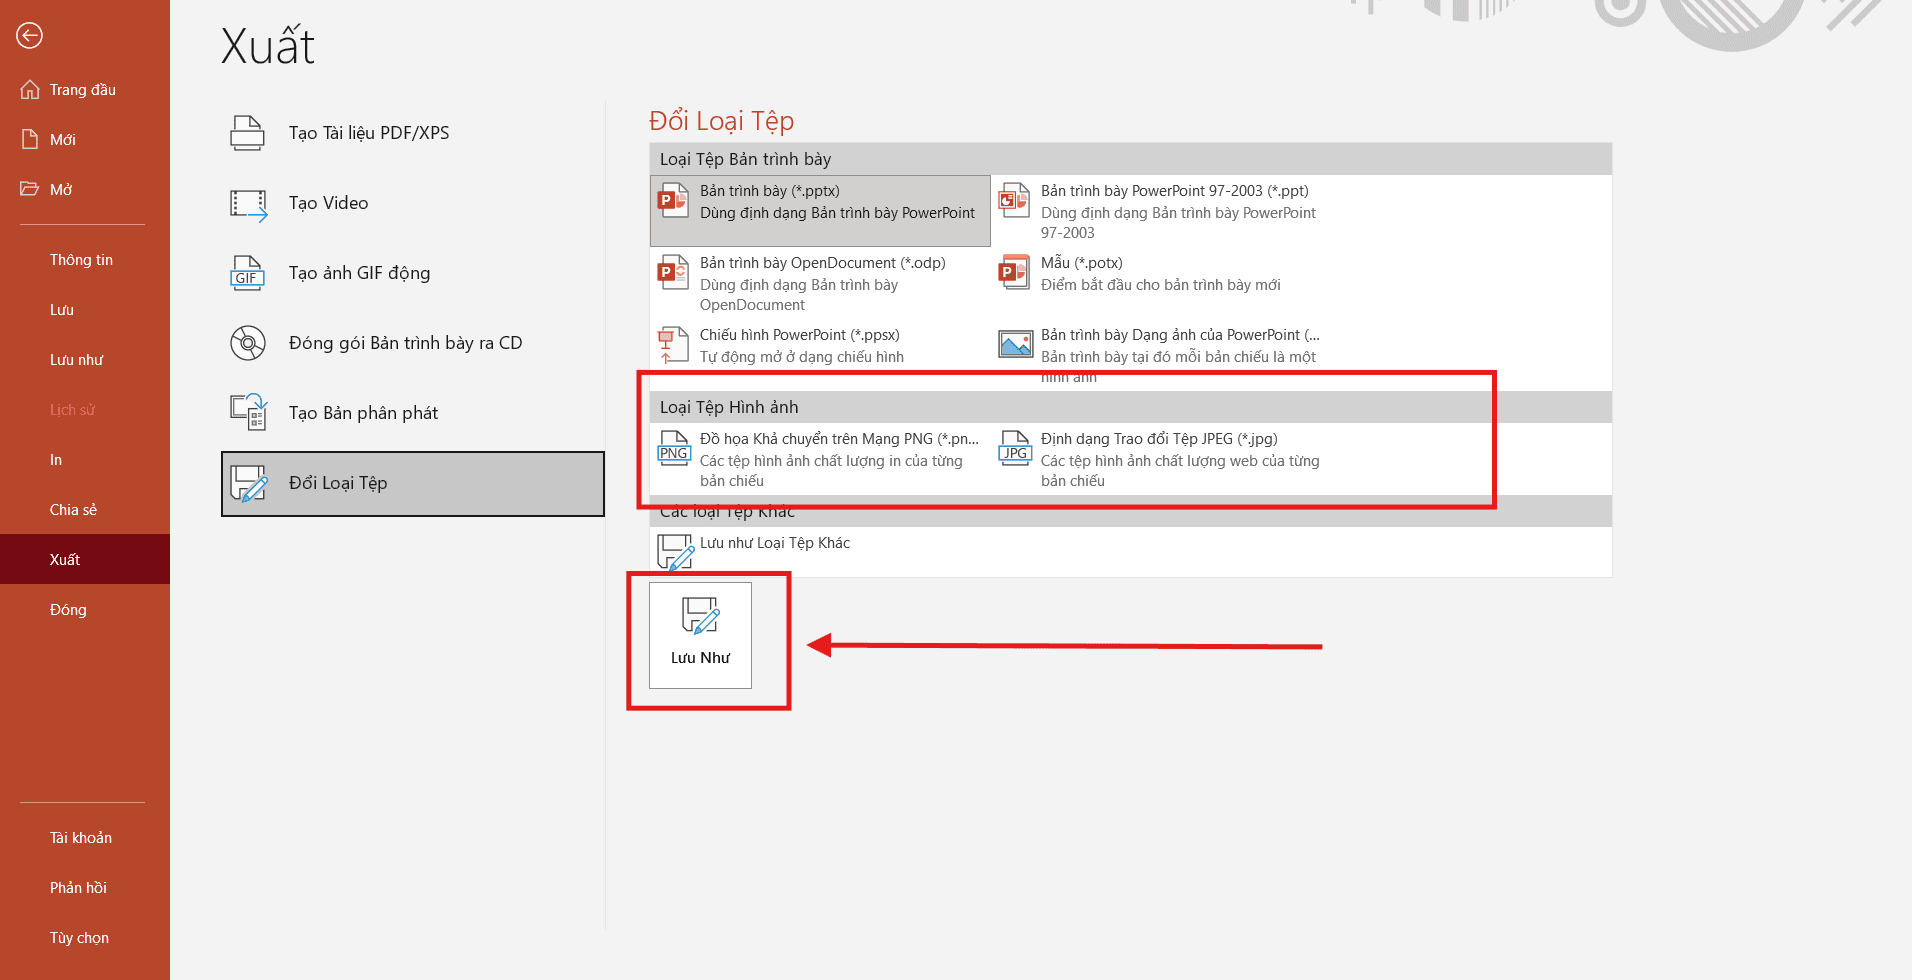
Task: Click the back arrow icon
Action: pyautogui.click(x=29, y=36)
